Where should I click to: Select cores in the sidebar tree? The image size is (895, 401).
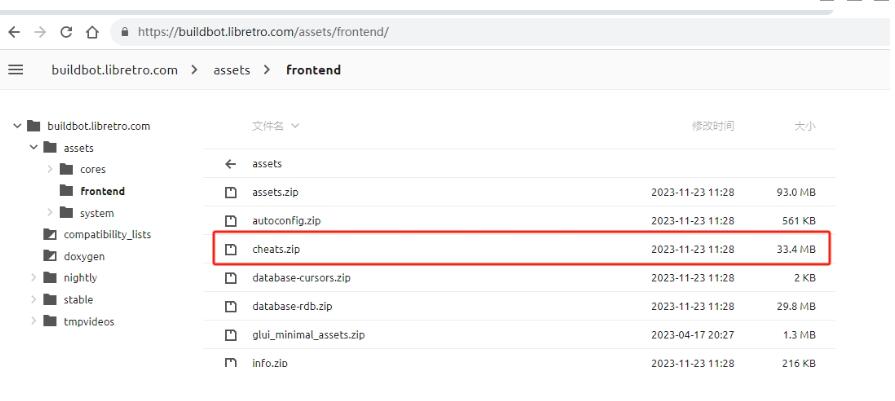click(93, 169)
